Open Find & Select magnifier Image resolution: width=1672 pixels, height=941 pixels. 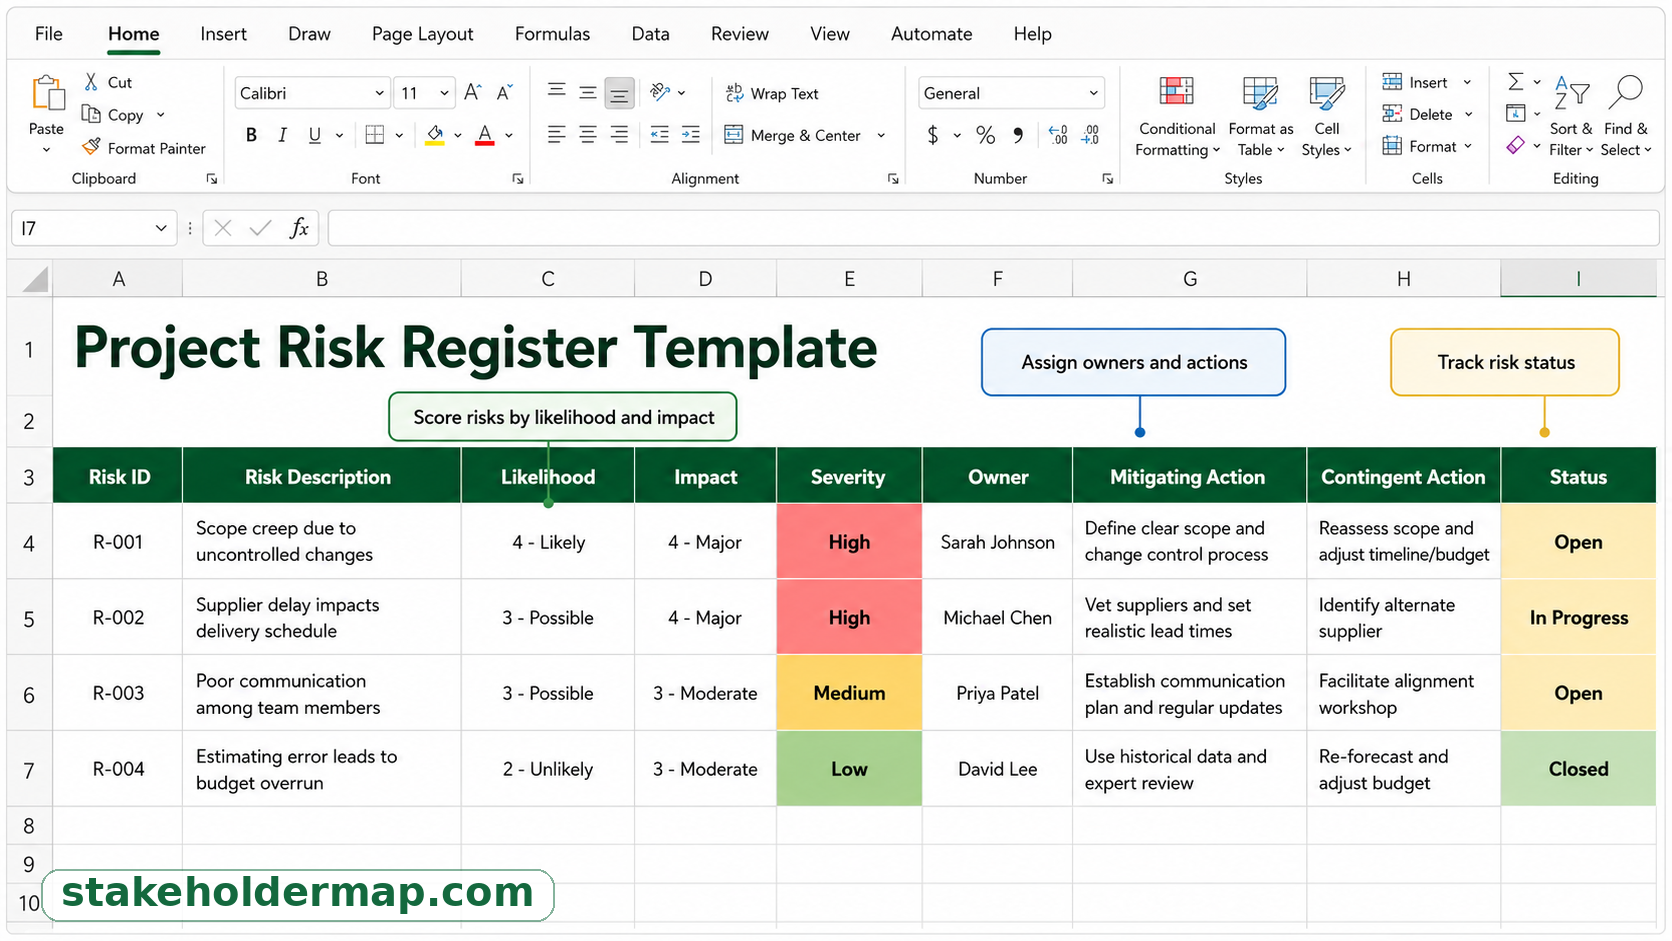pos(1626,115)
